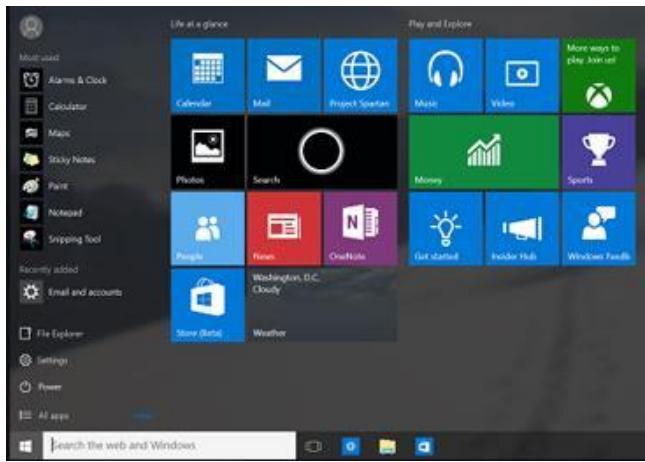The image size is (645, 462).
Task: Launch Snipping Tool from Most used
Action: pyautogui.click(x=61, y=239)
